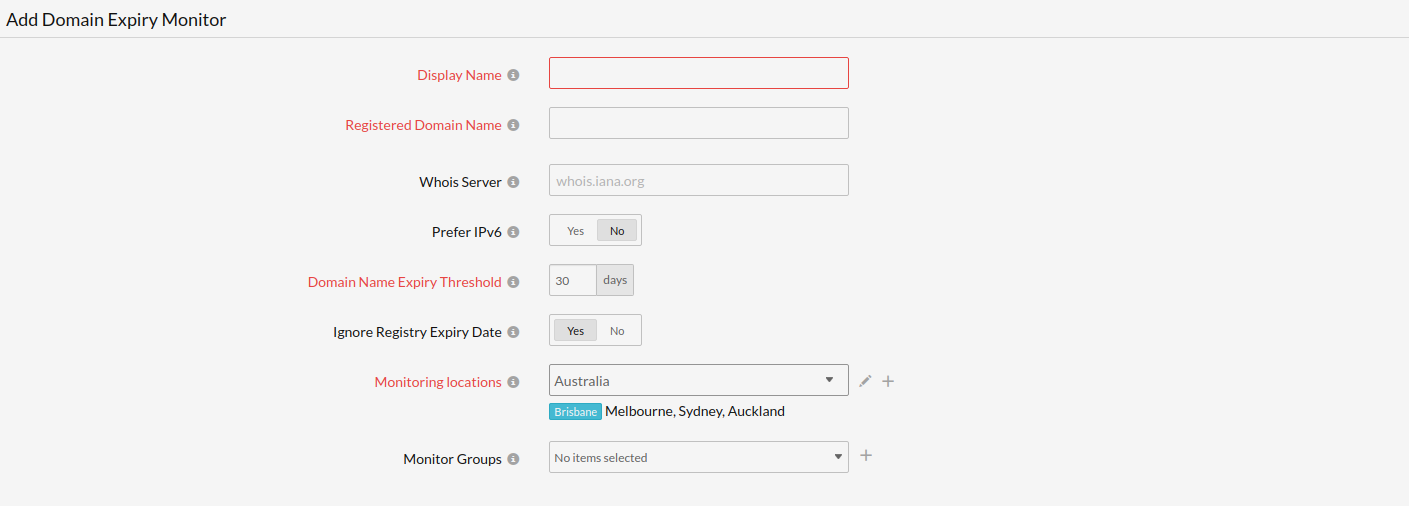Click the Whois Server info icon
Image resolution: width=1409 pixels, height=506 pixels.
pyautogui.click(x=513, y=182)
